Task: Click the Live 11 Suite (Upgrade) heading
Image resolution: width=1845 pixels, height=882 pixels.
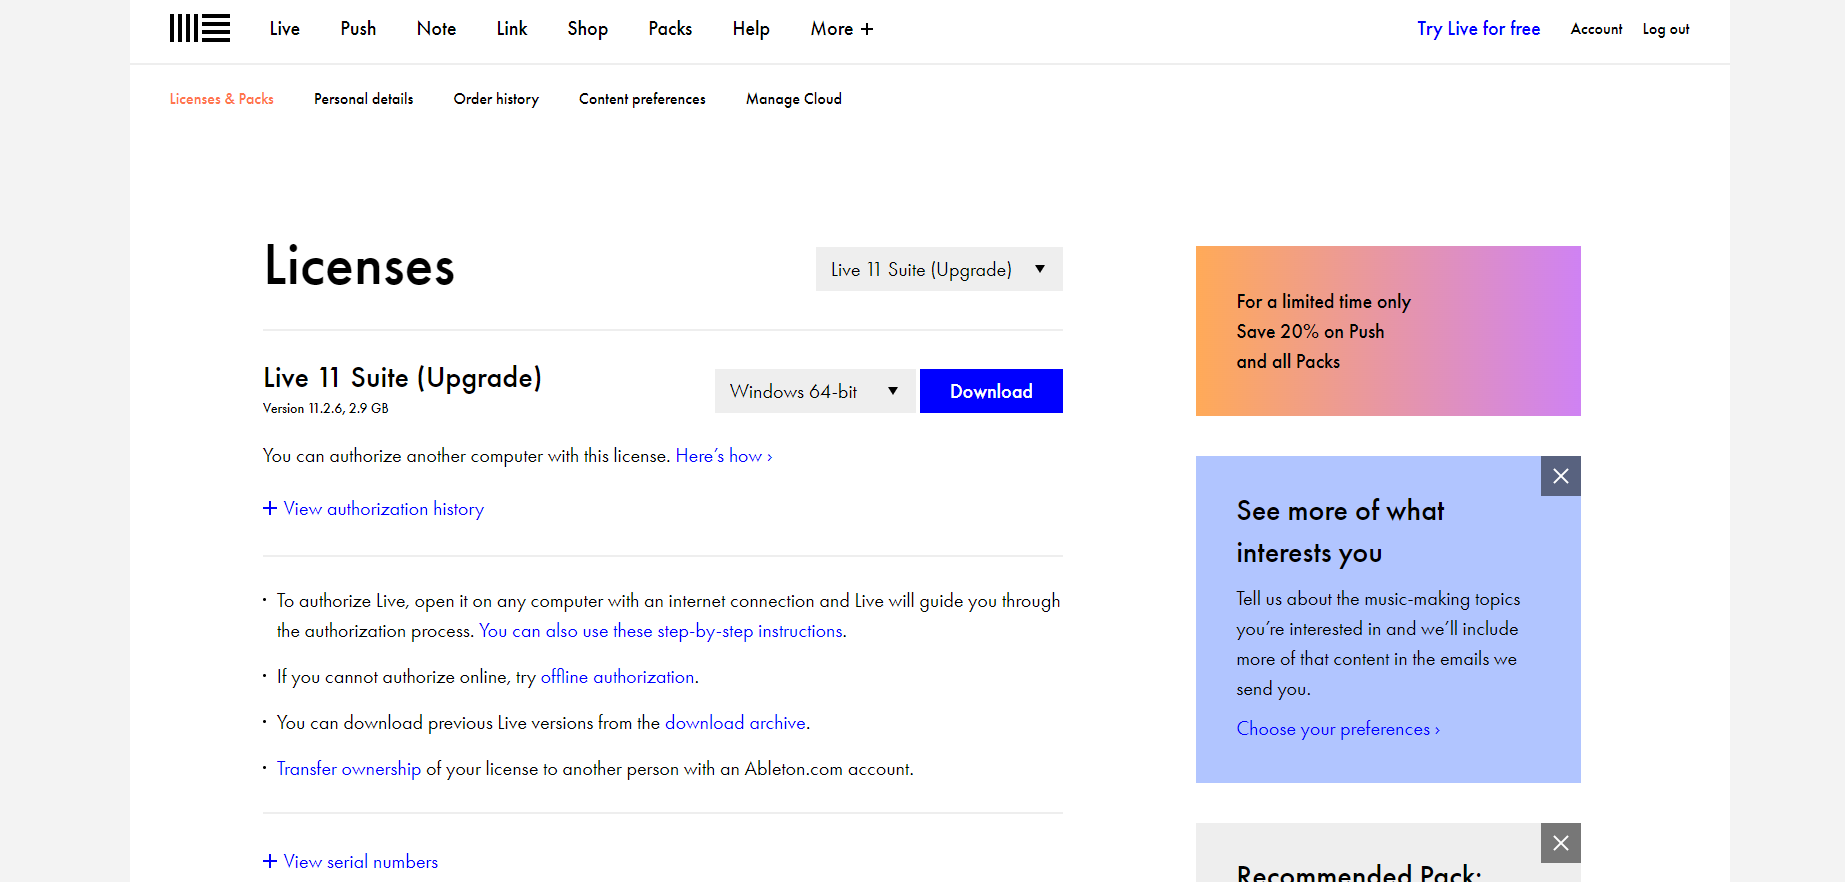Action: (403, 378)
